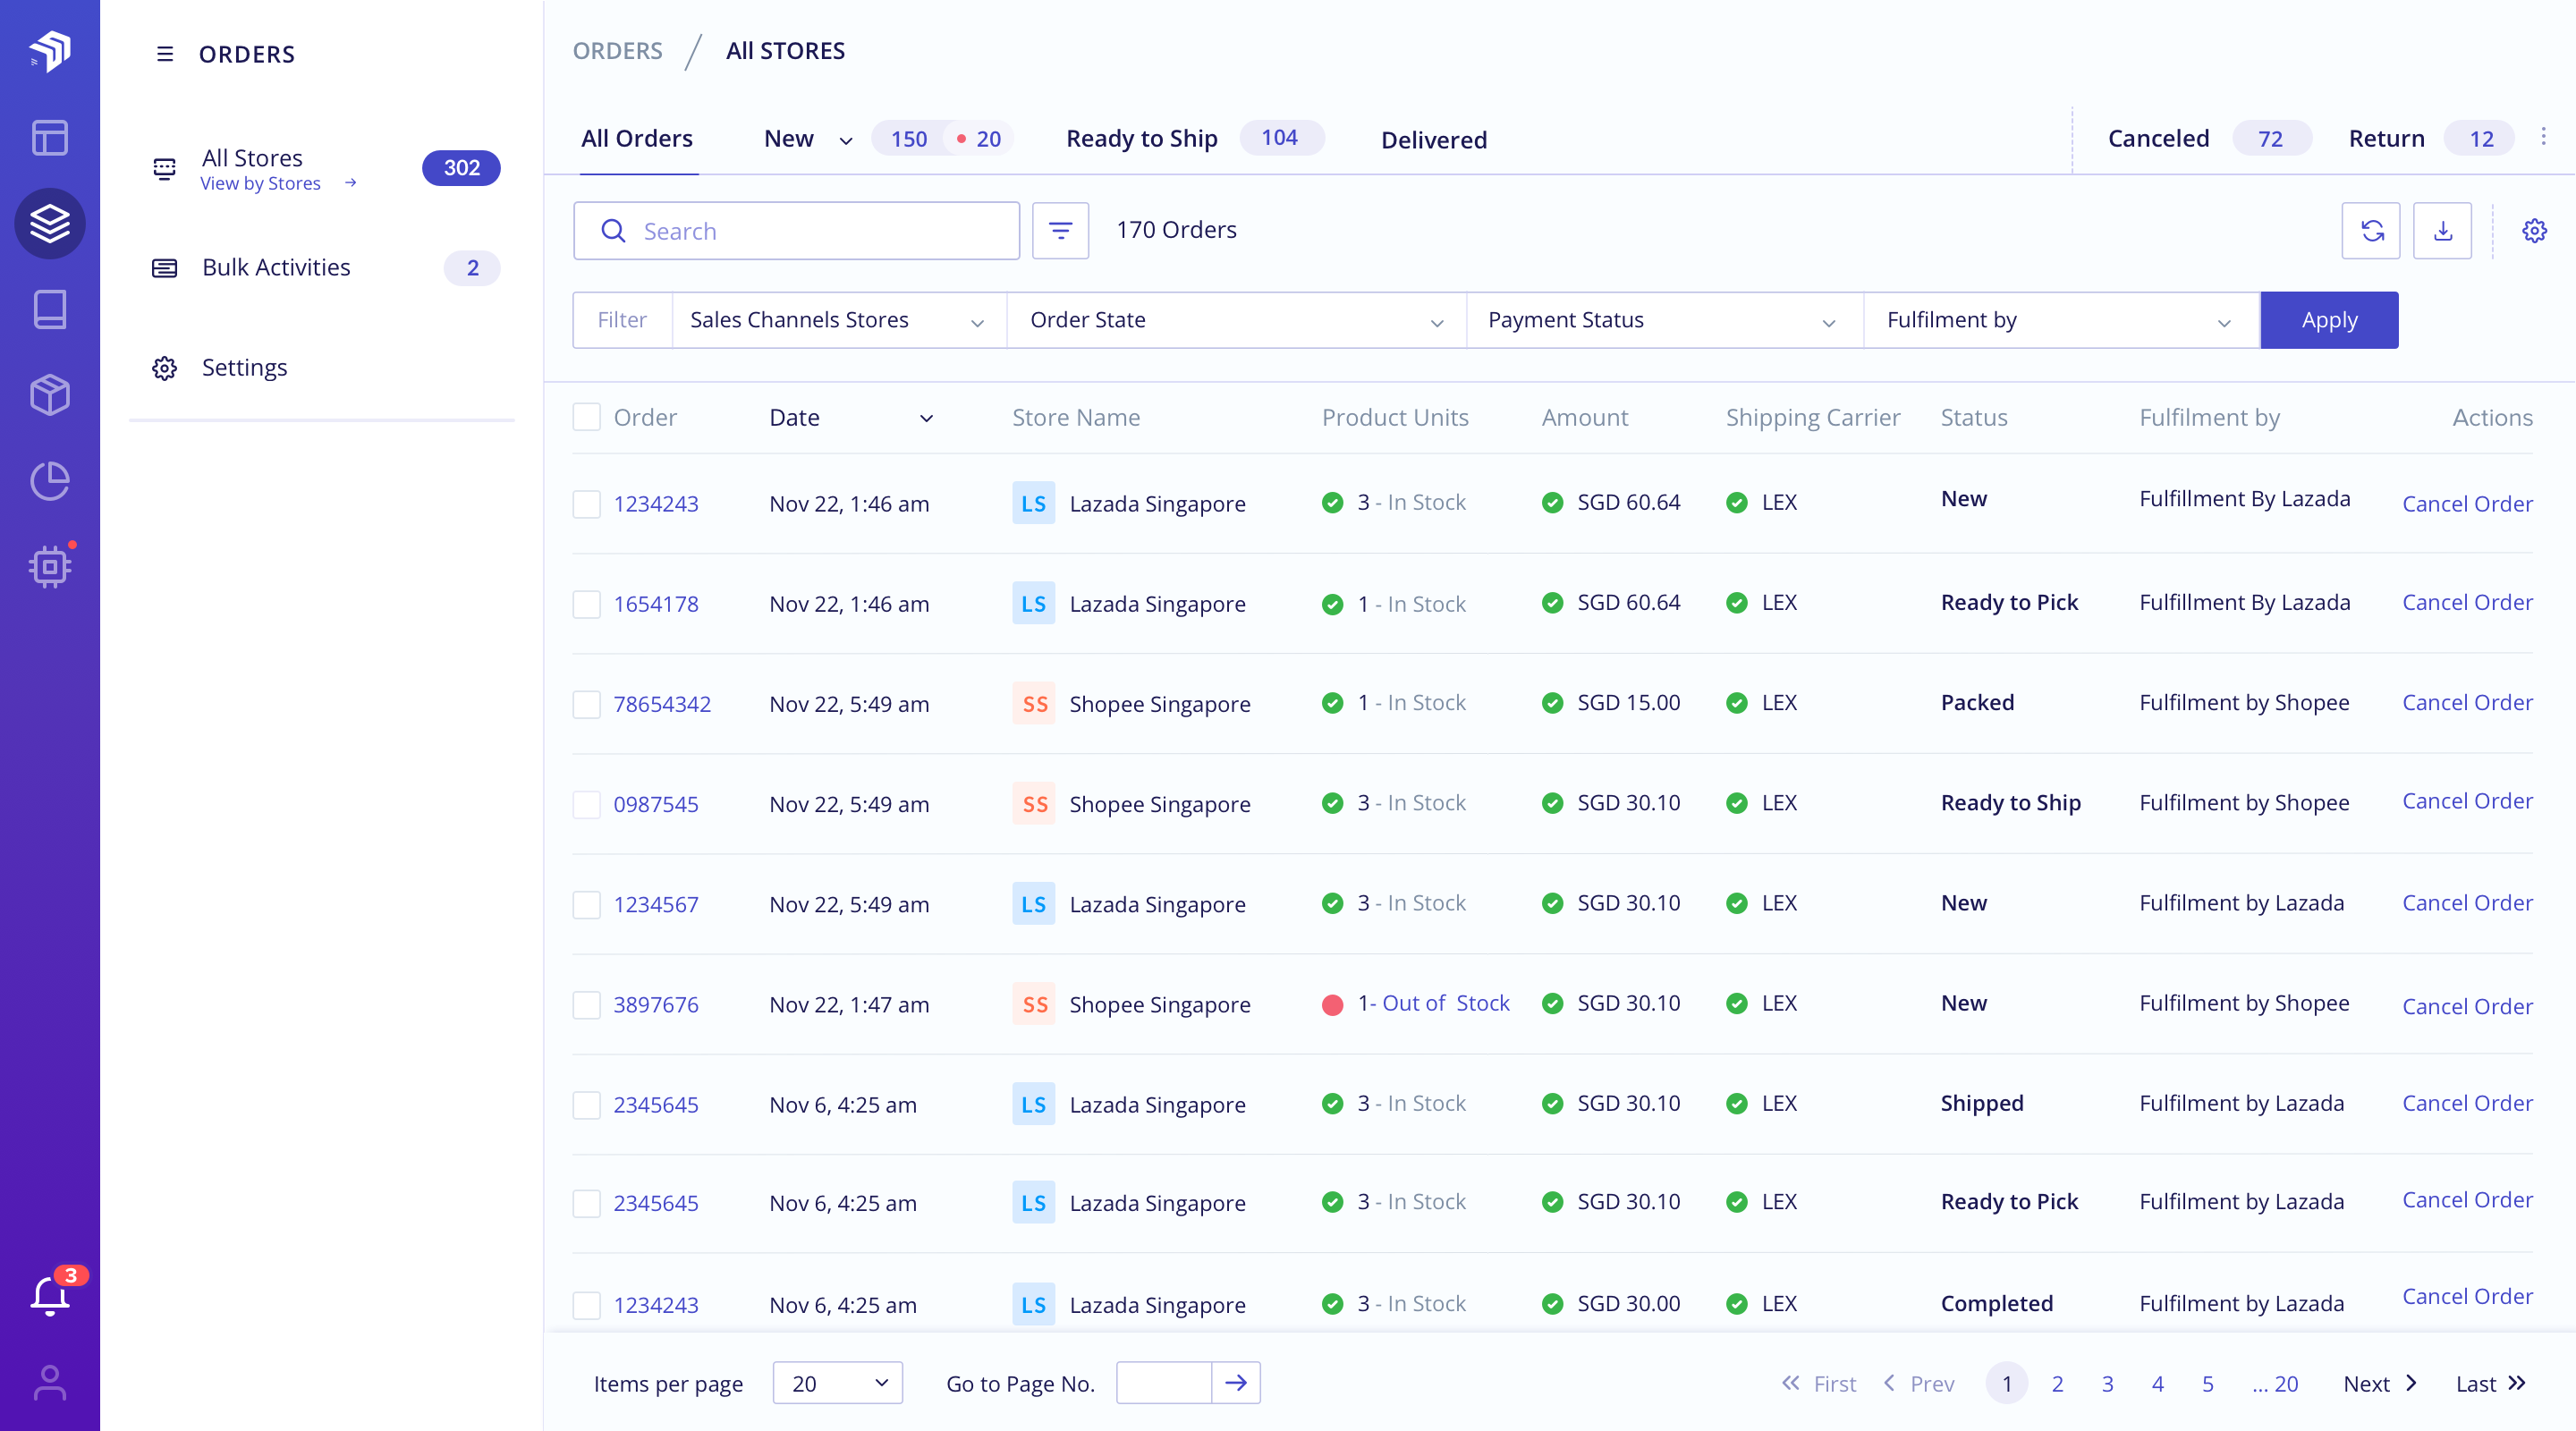Click the Apply filter button
This screenshot has width=2576, height=1431.
coord(2328,320)
